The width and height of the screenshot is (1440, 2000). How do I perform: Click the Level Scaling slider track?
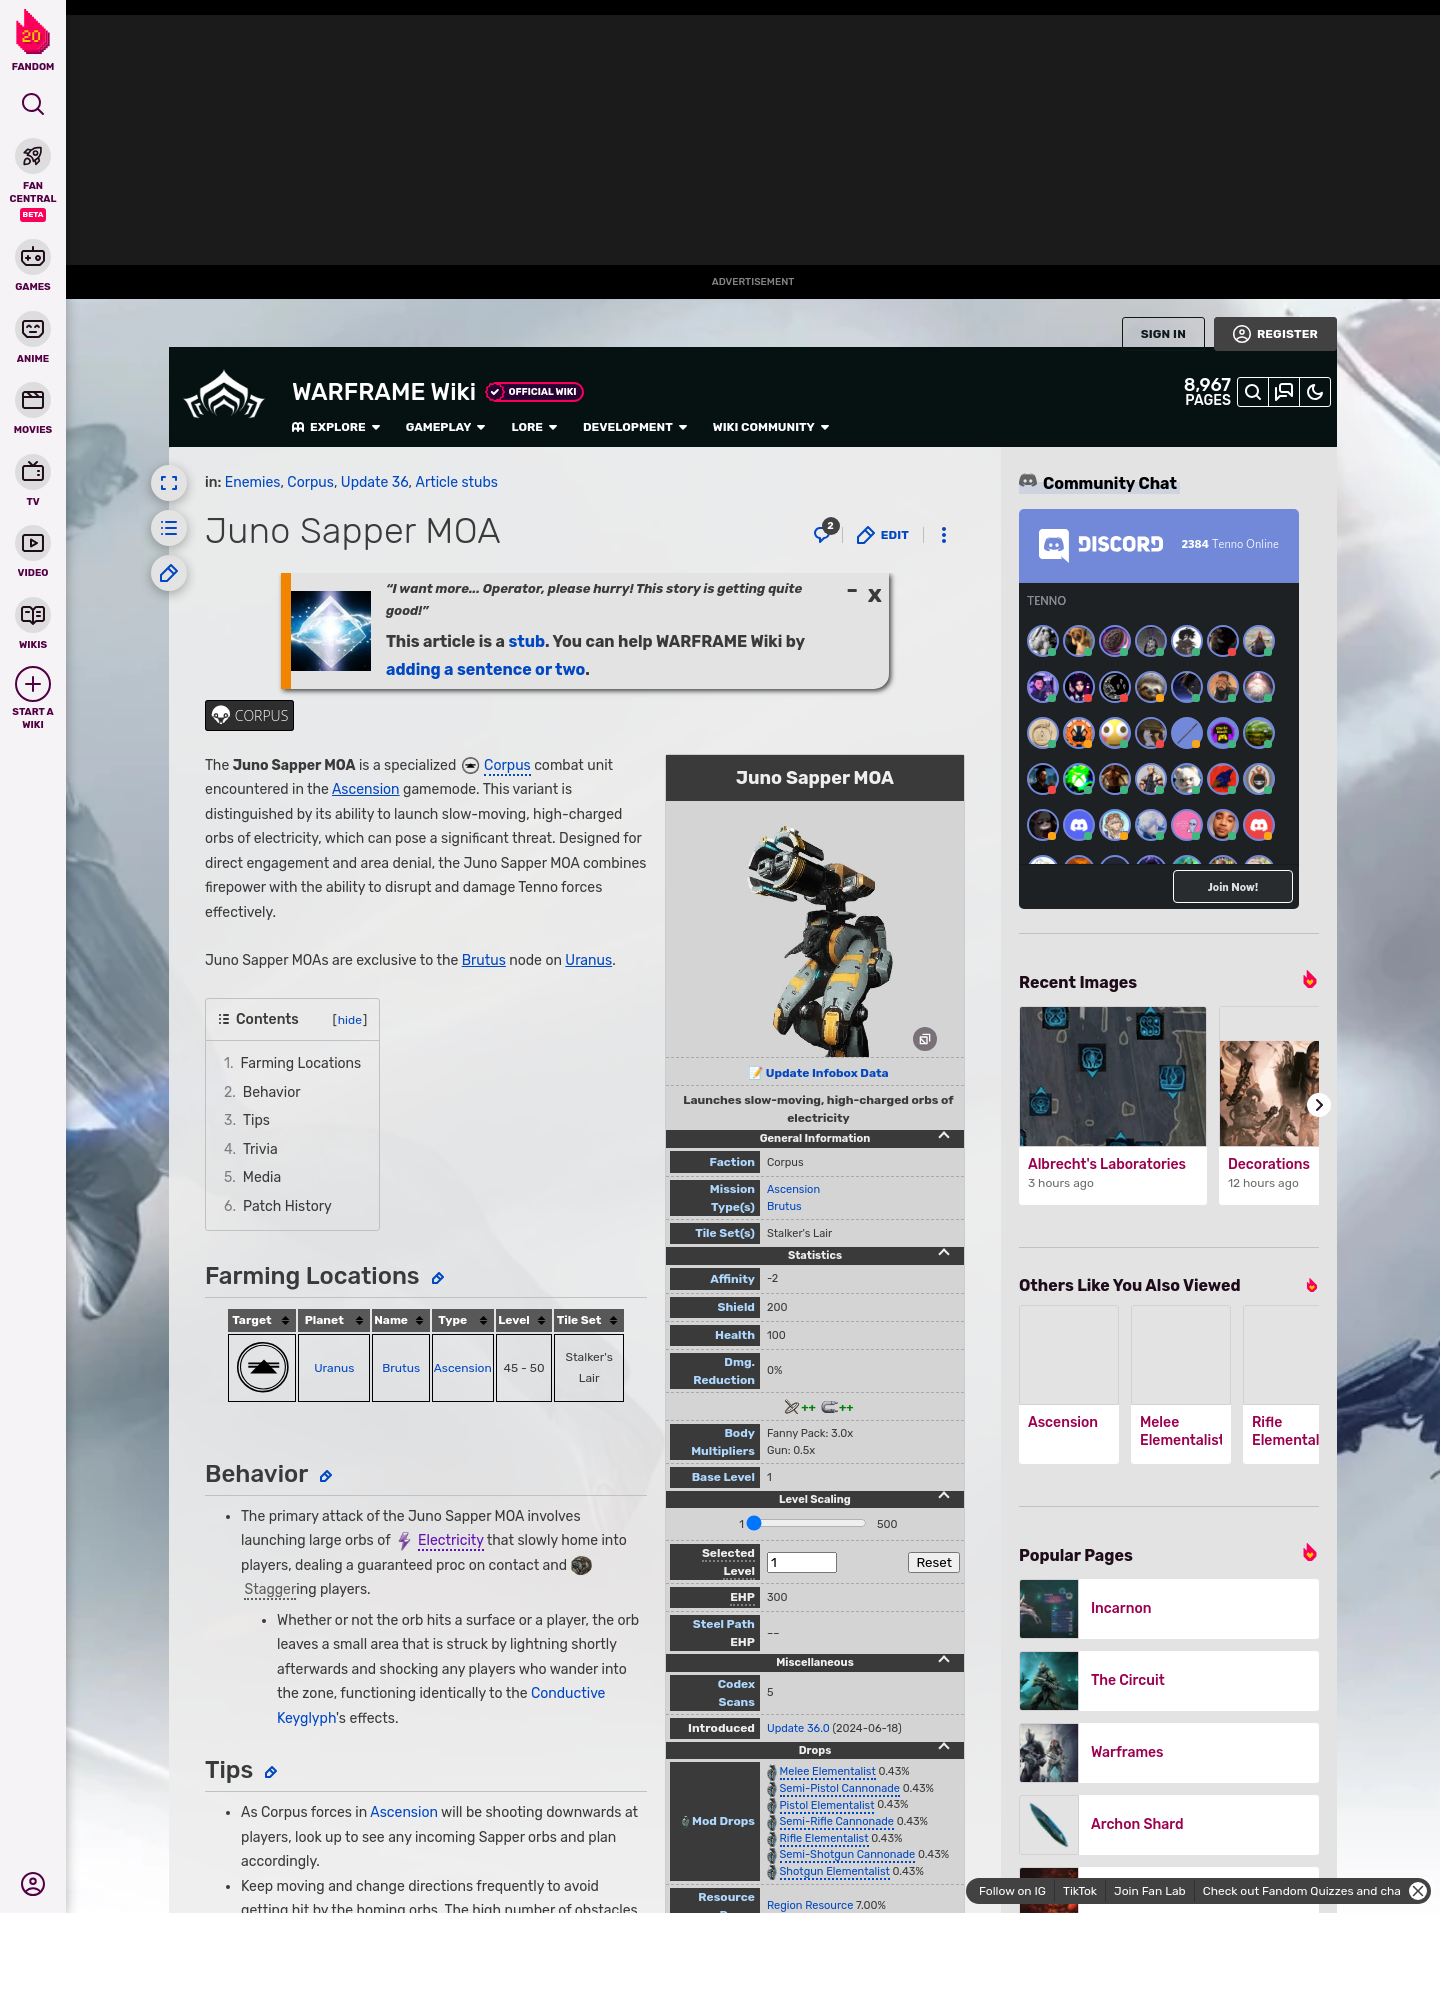point(808,1523)
